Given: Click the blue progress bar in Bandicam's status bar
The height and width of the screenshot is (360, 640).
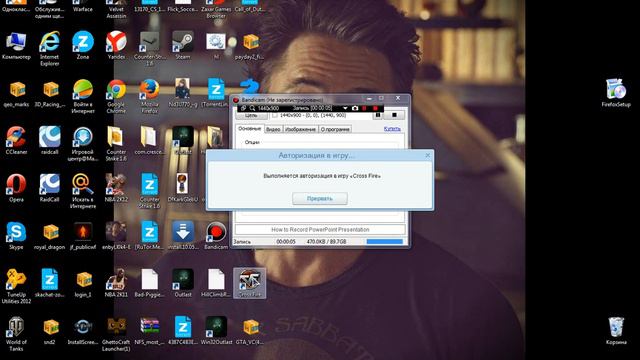Looking at the screenshot, I should pyautogui.click(x=384, y=242).
